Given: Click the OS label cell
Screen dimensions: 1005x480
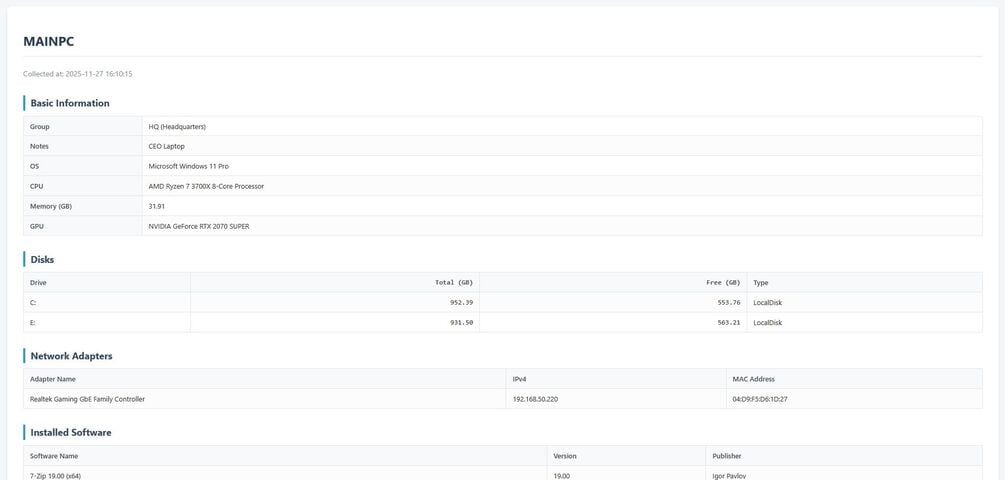Looking at the screenshot, I should [x=83, y=166].
